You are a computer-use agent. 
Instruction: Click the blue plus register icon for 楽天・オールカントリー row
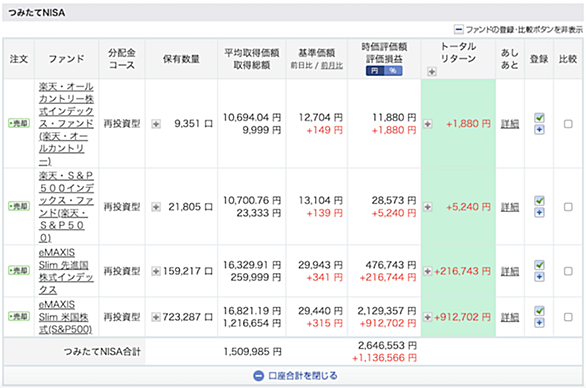[539, 130]
